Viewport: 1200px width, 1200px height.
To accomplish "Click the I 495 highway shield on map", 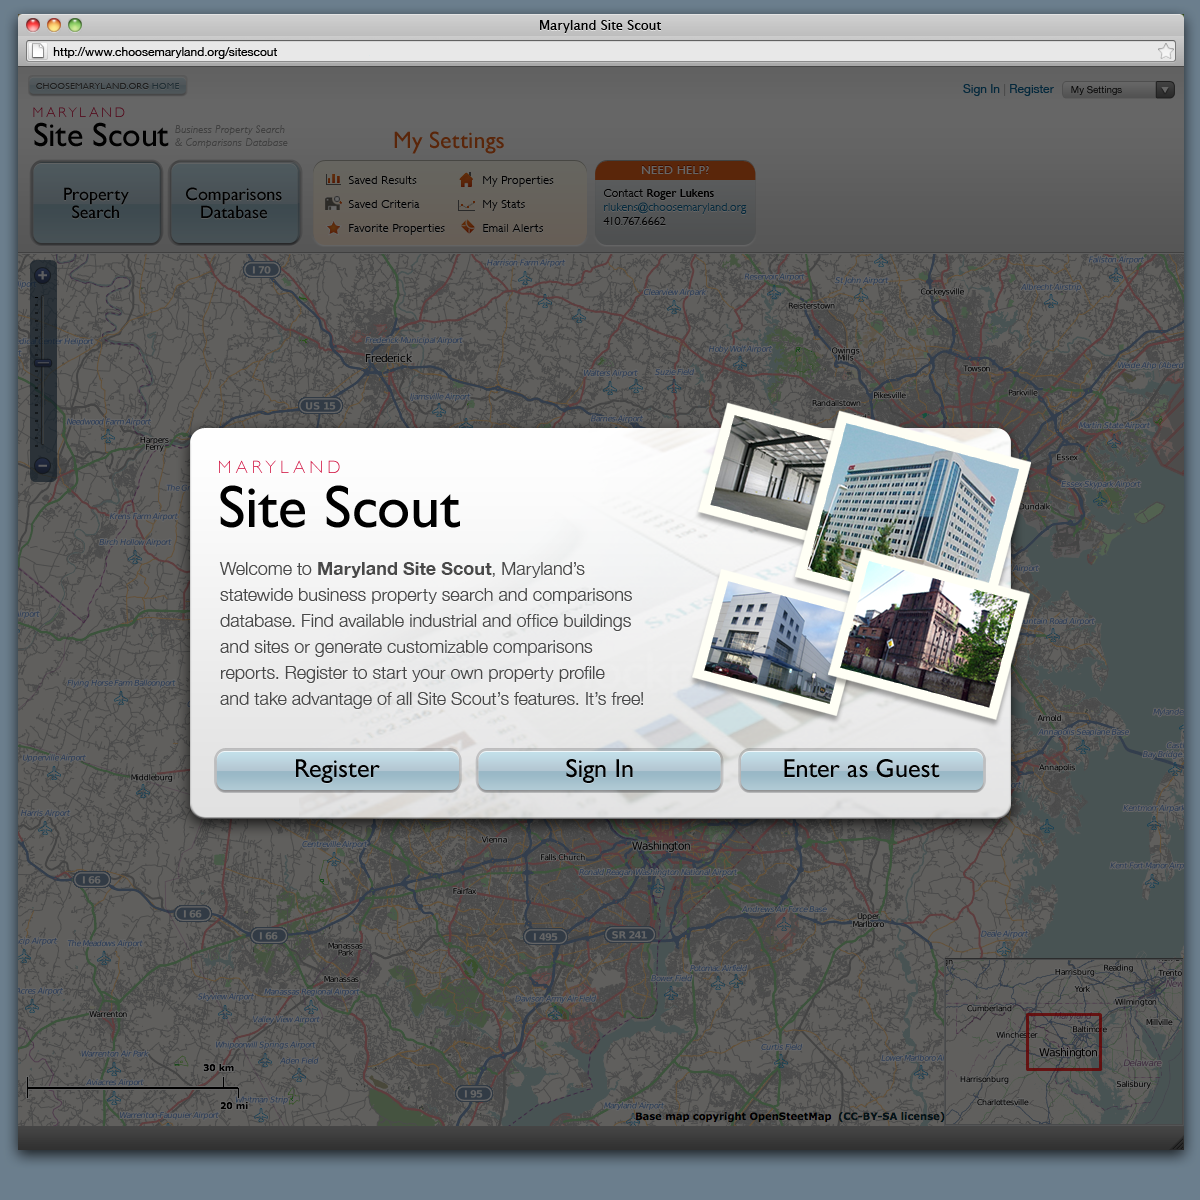I will tap(546, 937).
